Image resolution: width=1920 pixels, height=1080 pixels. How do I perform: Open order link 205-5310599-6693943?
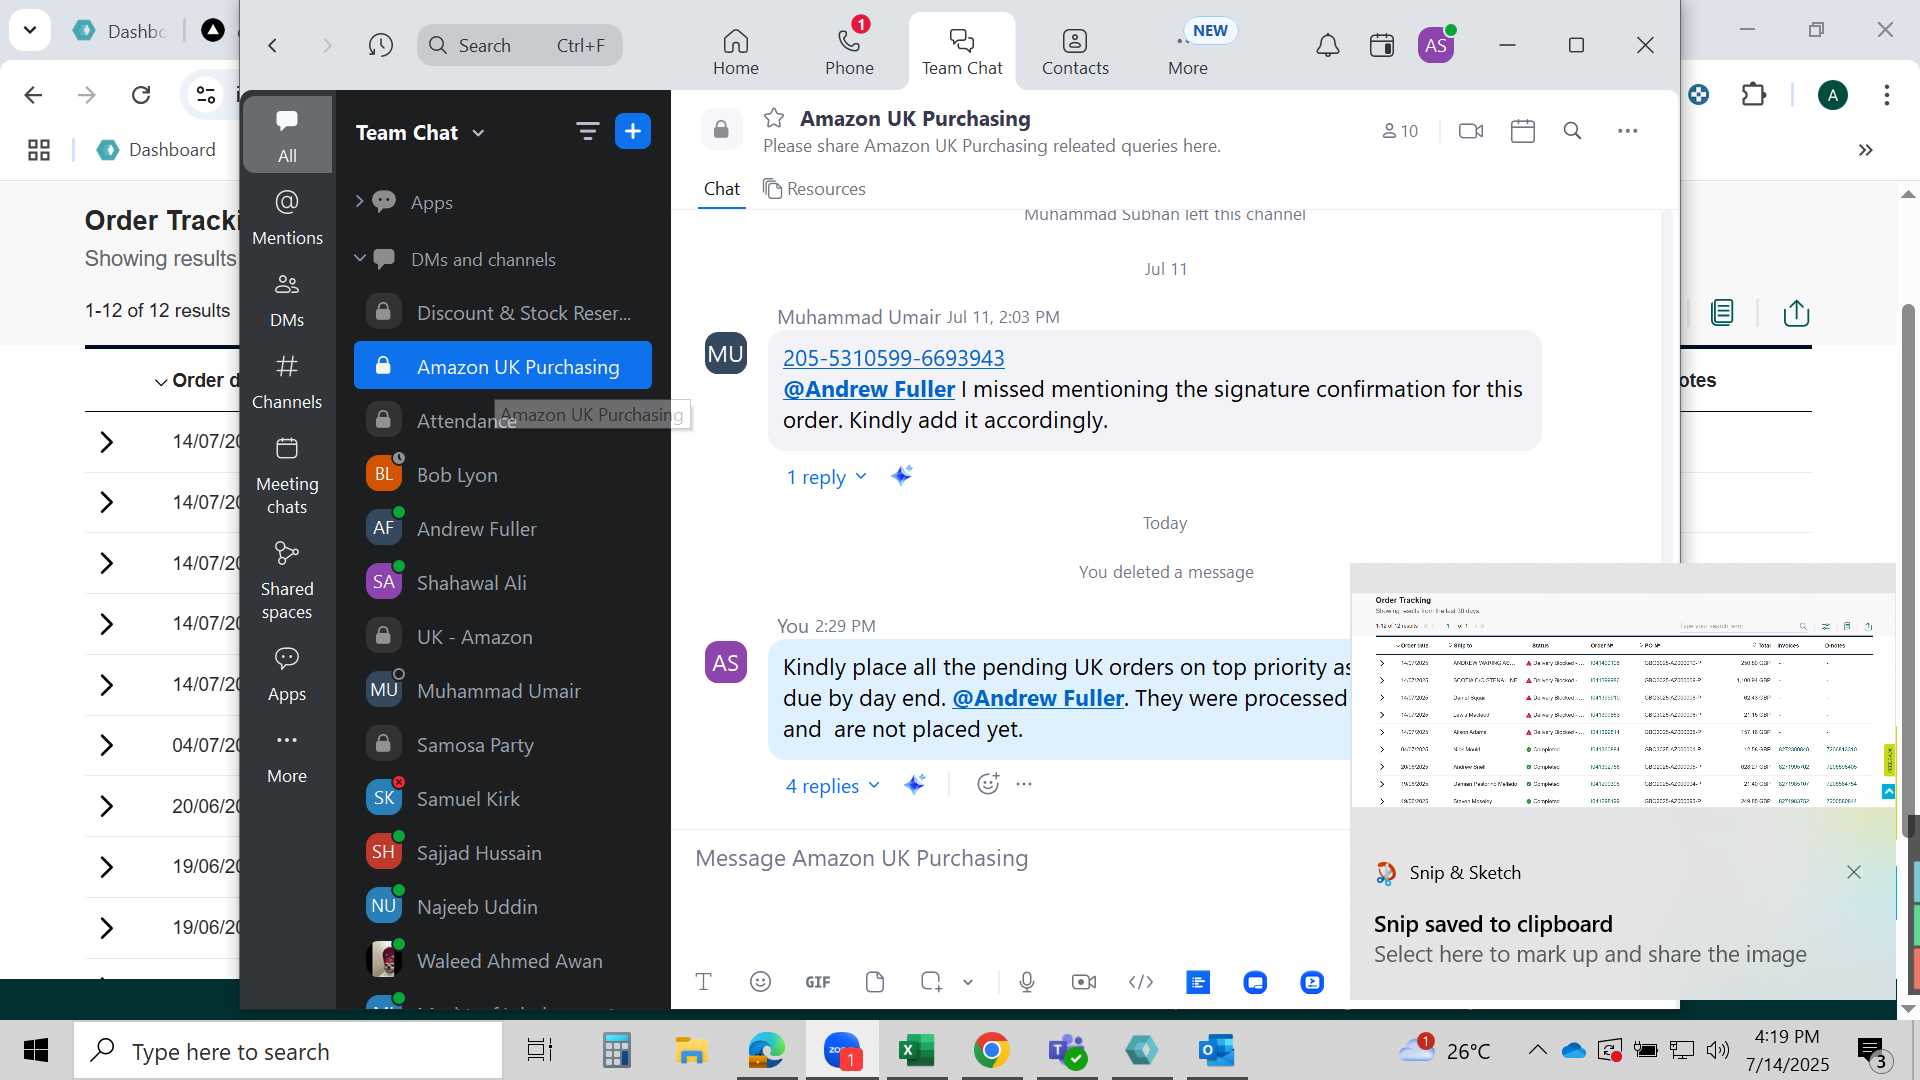(893, 358)
